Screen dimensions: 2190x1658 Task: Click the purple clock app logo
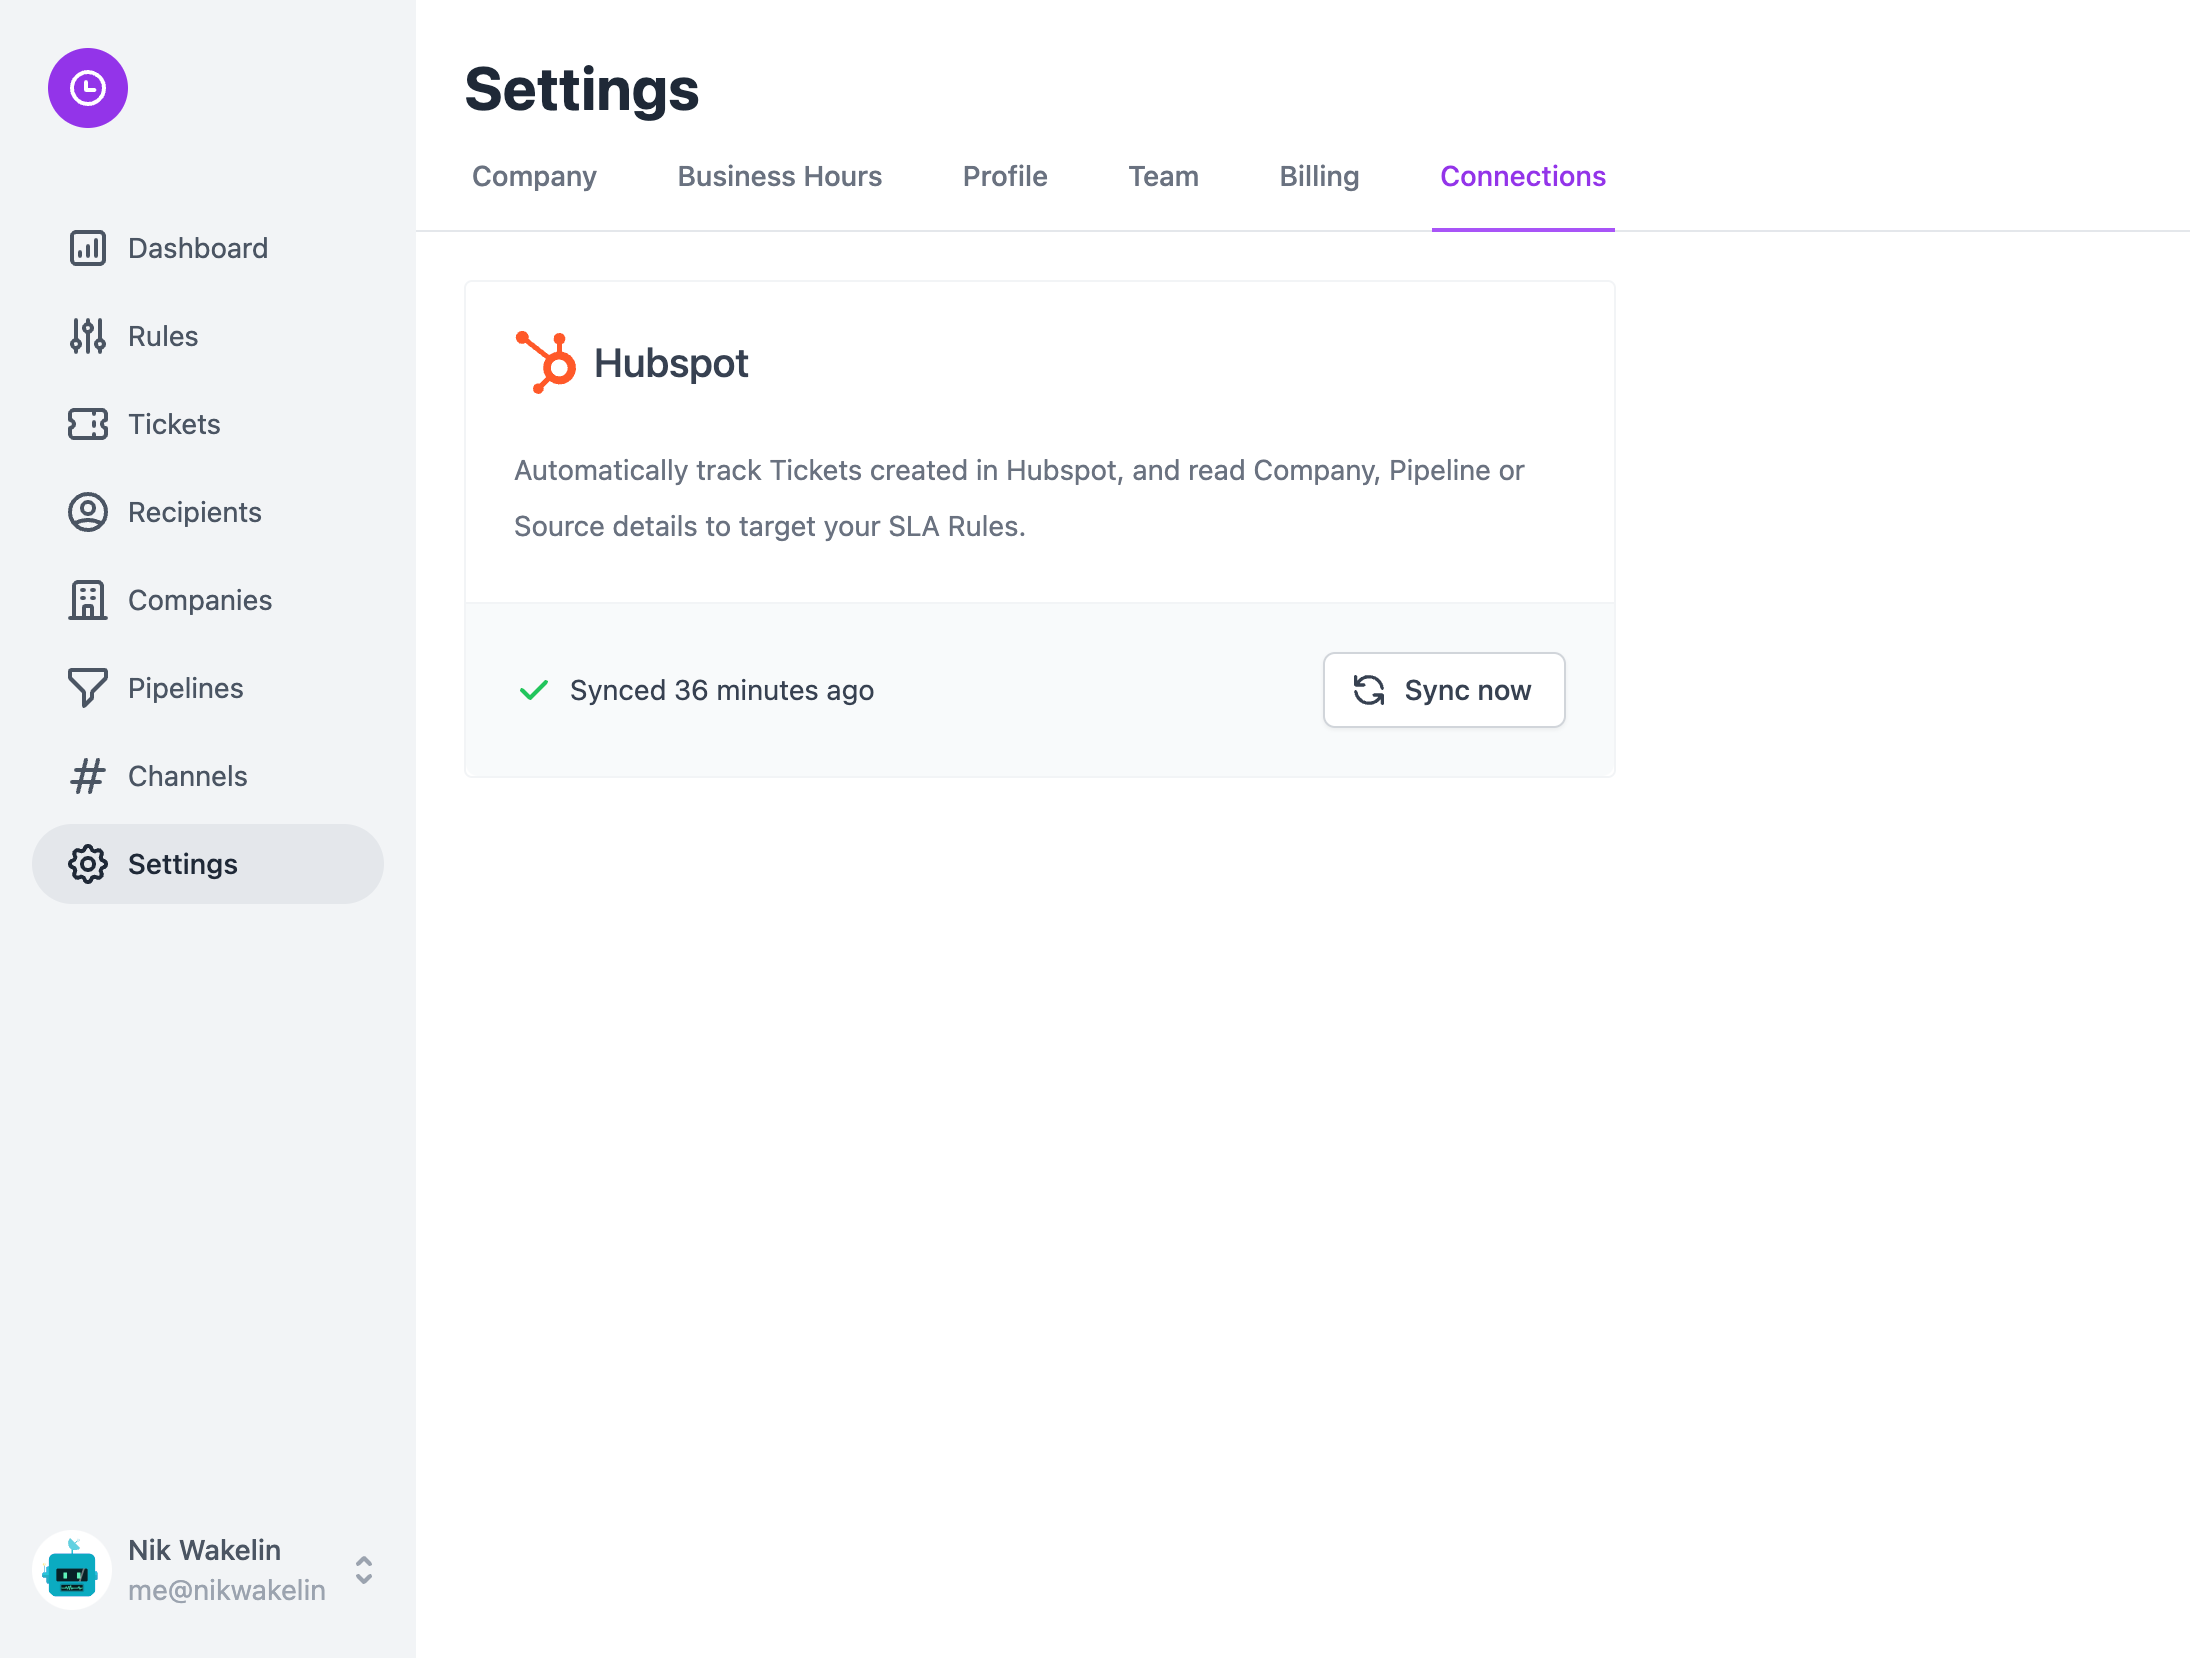(x=88, y=88)
